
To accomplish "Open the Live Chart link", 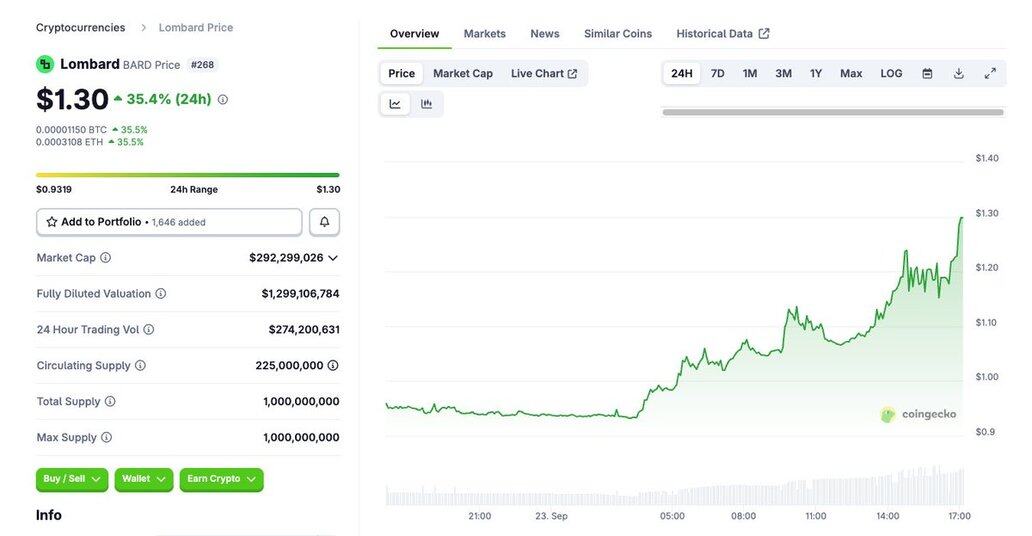I will click(544, 73).
